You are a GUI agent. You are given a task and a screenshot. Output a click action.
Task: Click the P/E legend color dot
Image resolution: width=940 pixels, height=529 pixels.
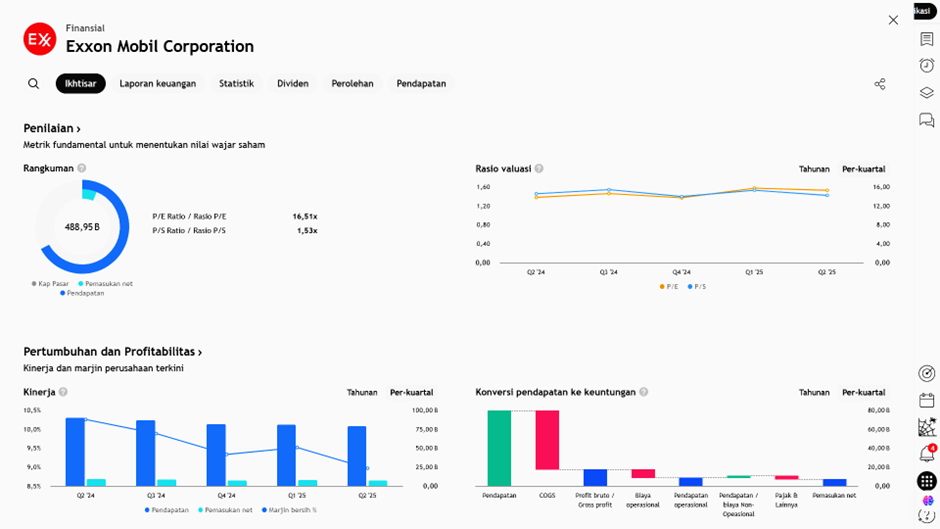tap(662, 287)
